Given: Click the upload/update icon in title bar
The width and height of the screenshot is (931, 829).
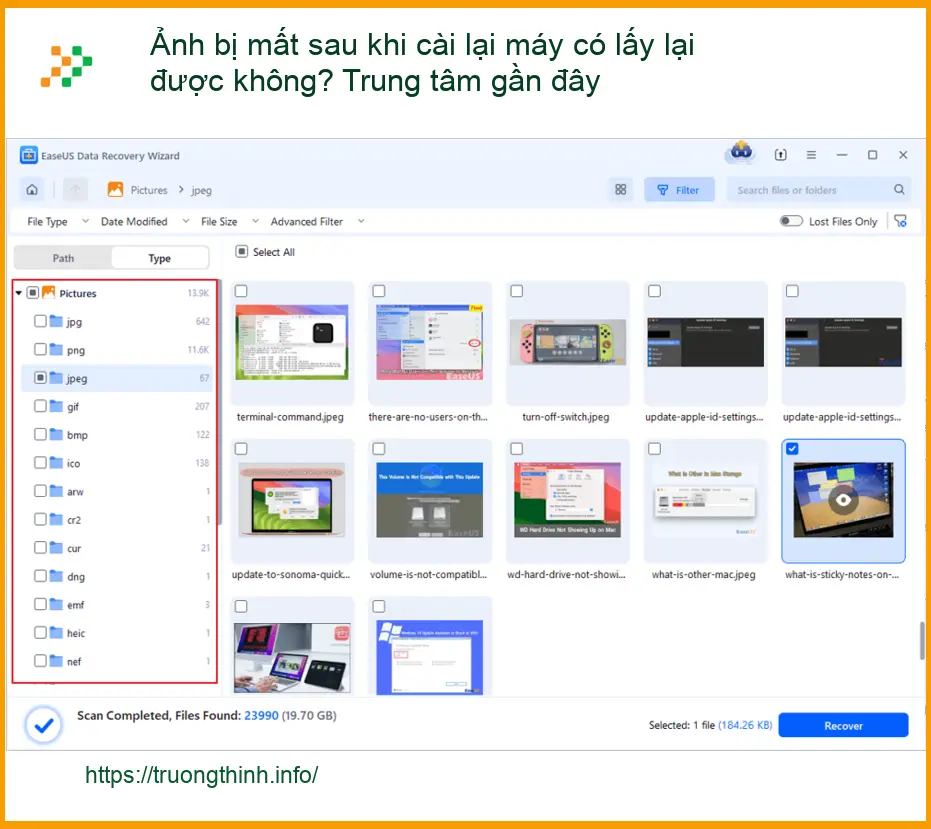Looking at the screenshot, I should (x=780, y=155).
